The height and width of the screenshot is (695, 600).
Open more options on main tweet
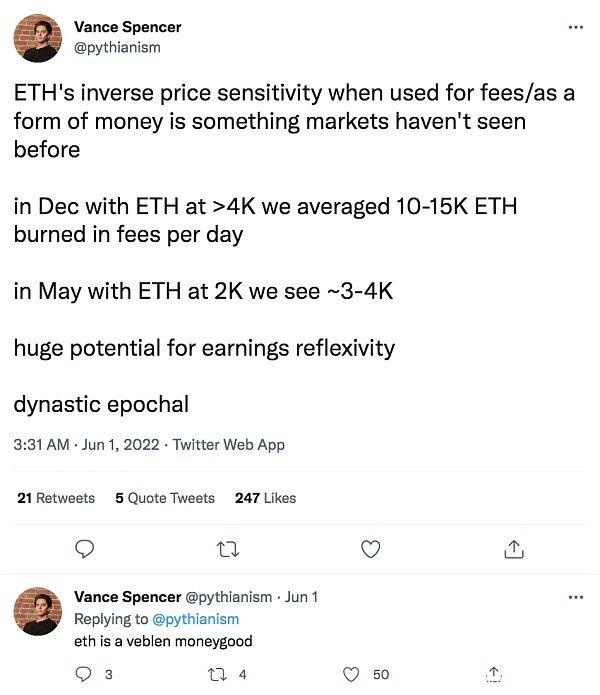[x=575, y=27]
